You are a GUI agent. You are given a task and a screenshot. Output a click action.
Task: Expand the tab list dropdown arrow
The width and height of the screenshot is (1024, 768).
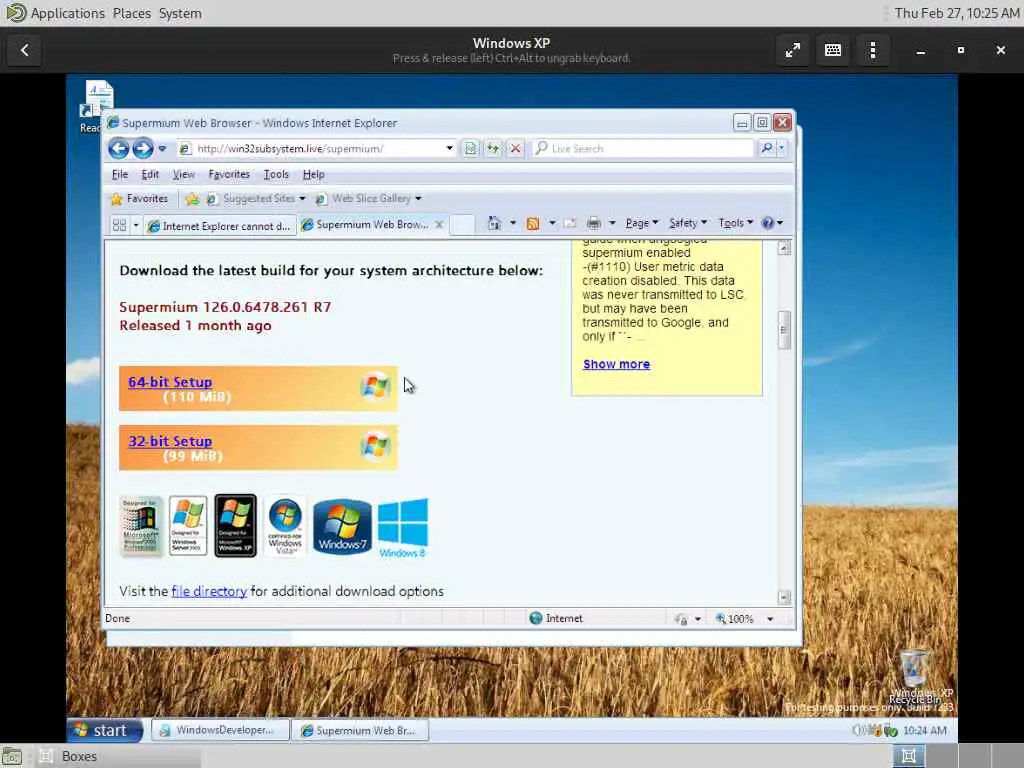click(136, 225)
